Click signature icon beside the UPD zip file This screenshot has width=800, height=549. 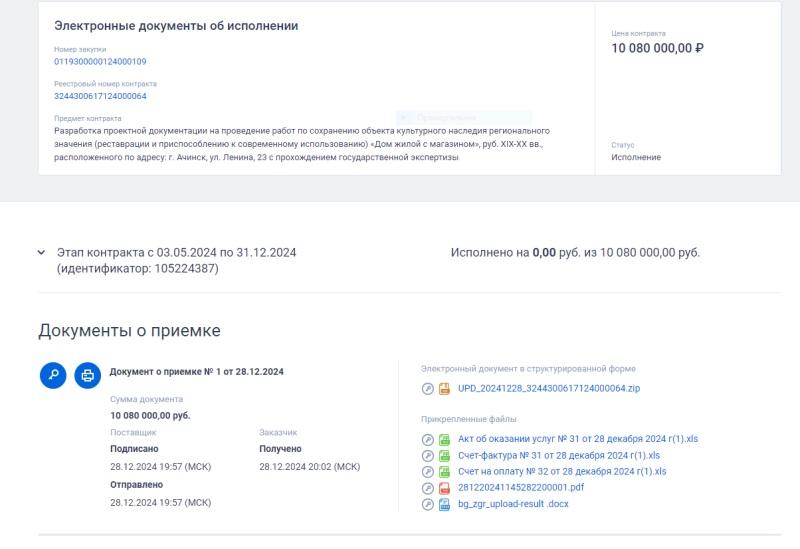(428, 388)
